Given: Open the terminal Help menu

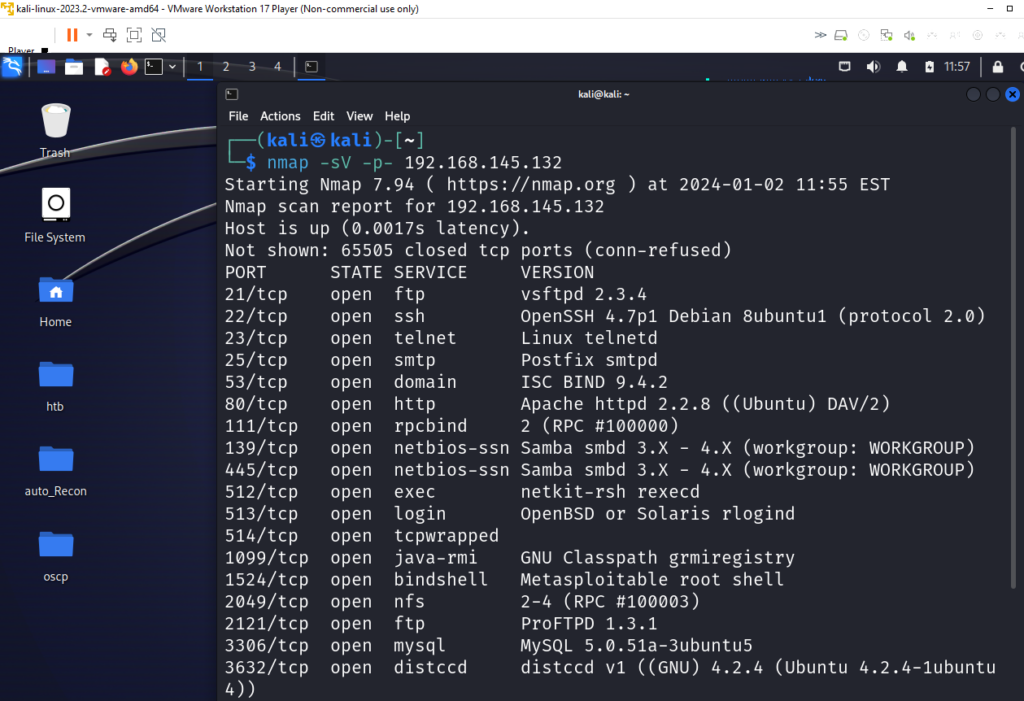Looking at the screenshot, I should click(x=397, y=116).
